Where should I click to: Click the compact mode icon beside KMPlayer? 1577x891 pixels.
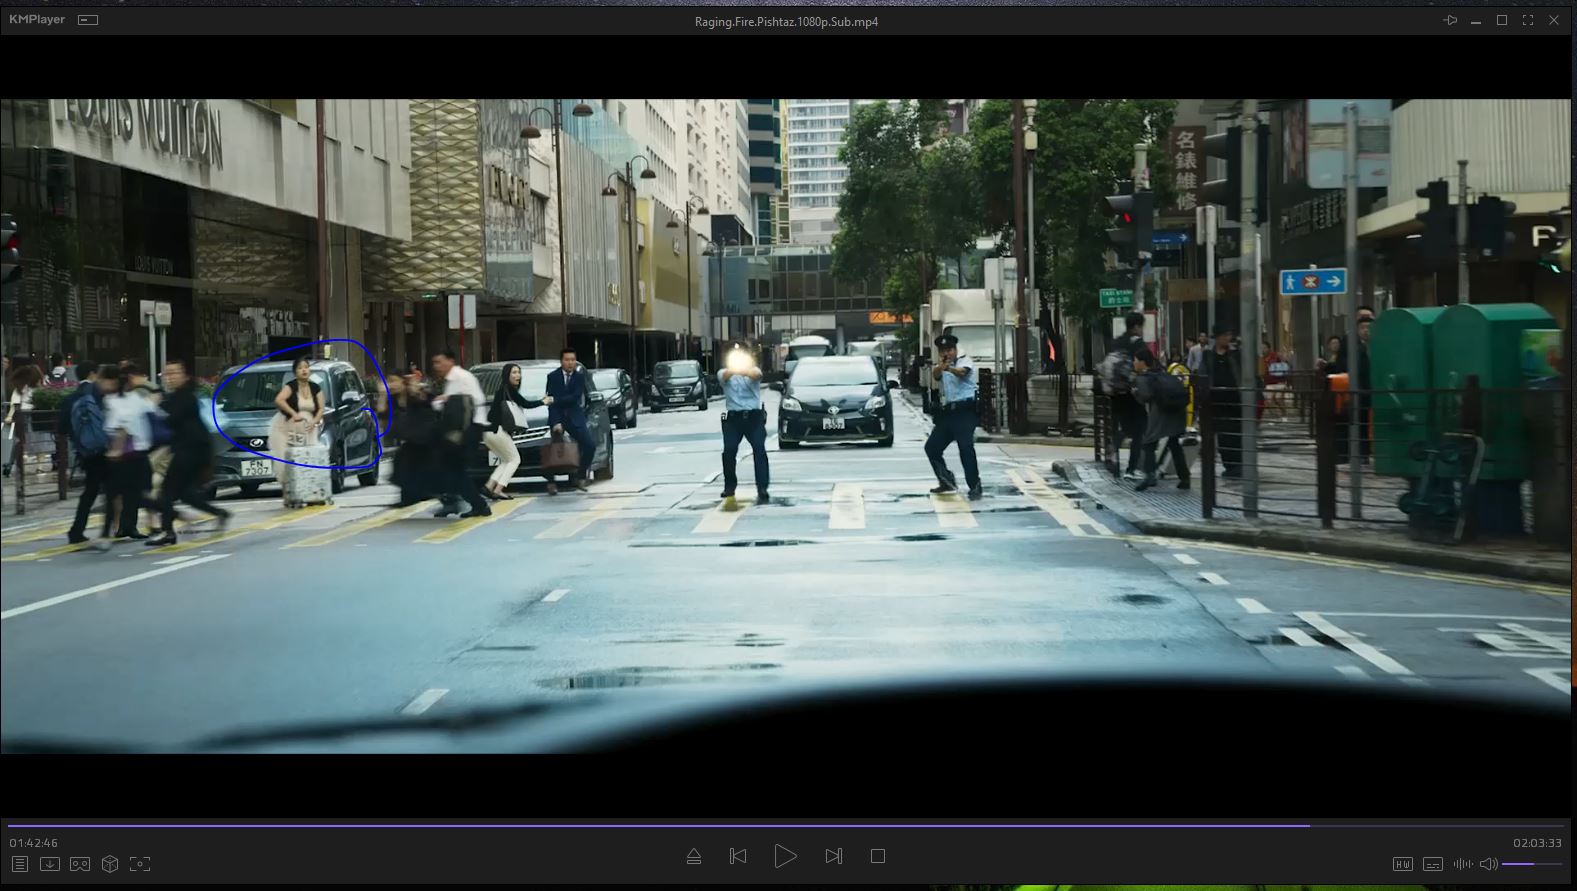(x=88, y=20)
